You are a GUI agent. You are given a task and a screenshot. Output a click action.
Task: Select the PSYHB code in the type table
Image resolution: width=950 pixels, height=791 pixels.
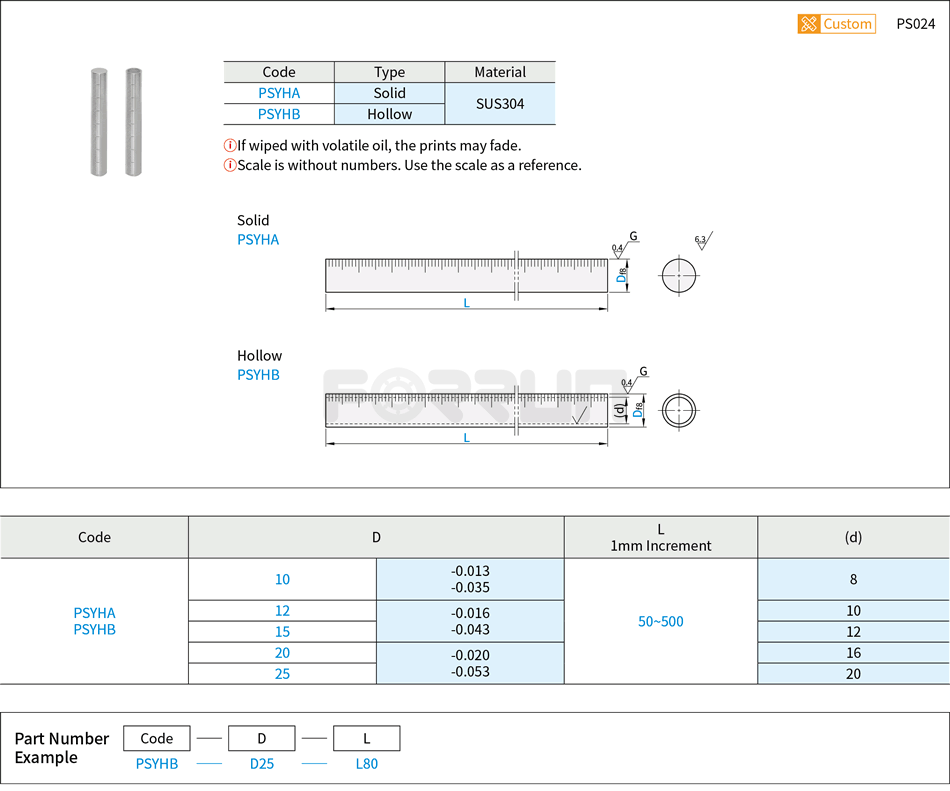point(279,114)
